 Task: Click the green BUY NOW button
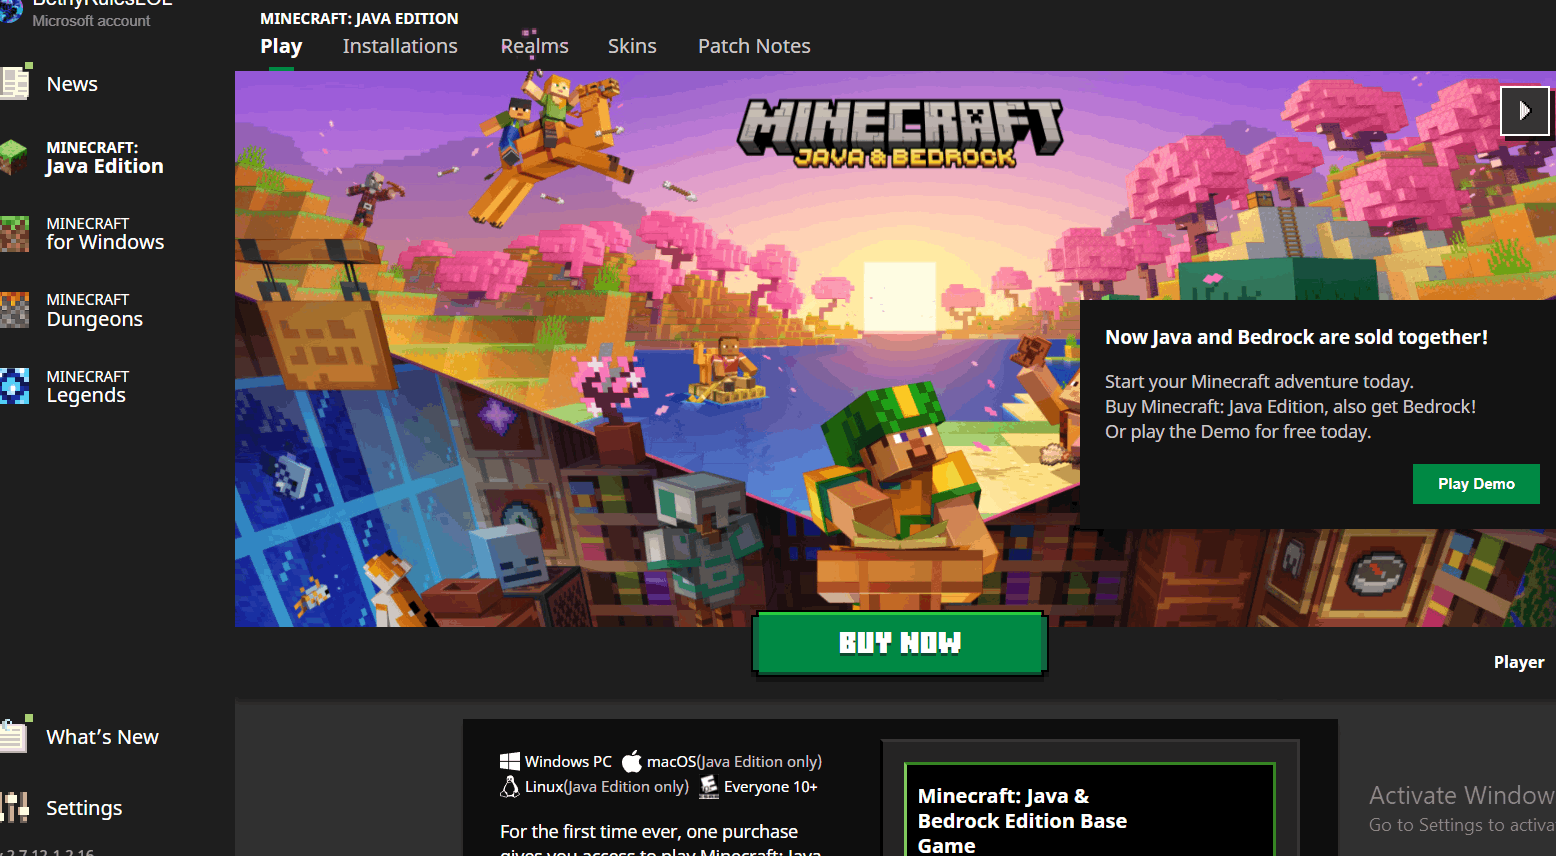click(900, 643)
